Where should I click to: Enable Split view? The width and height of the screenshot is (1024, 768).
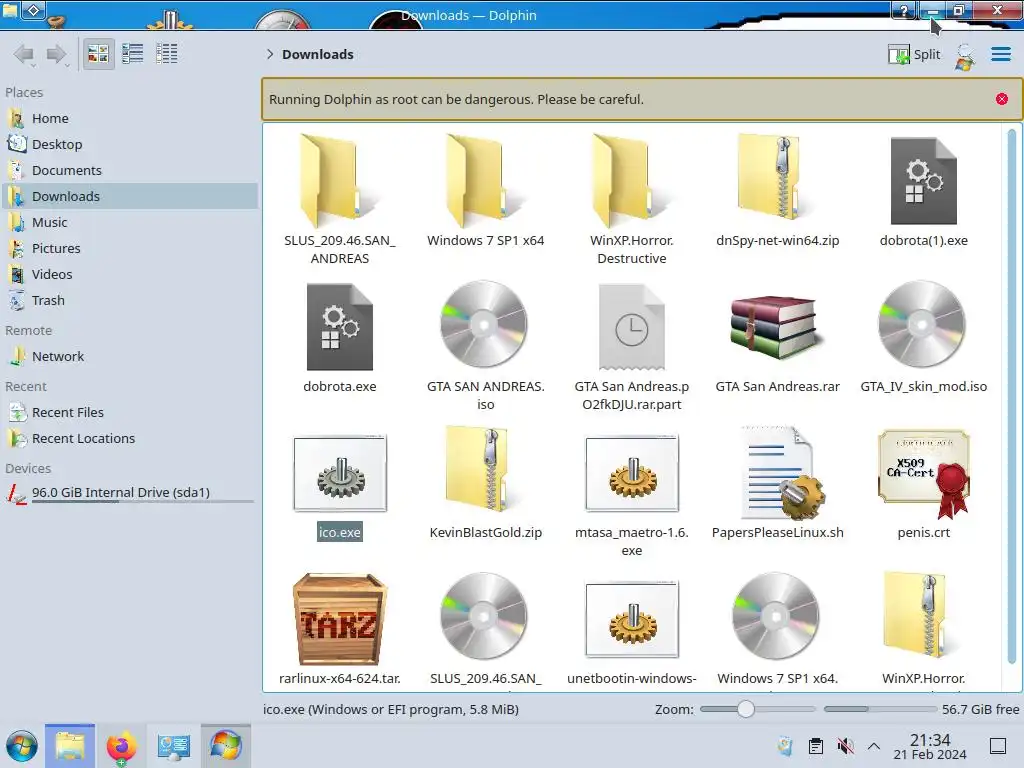click(914, 54)
